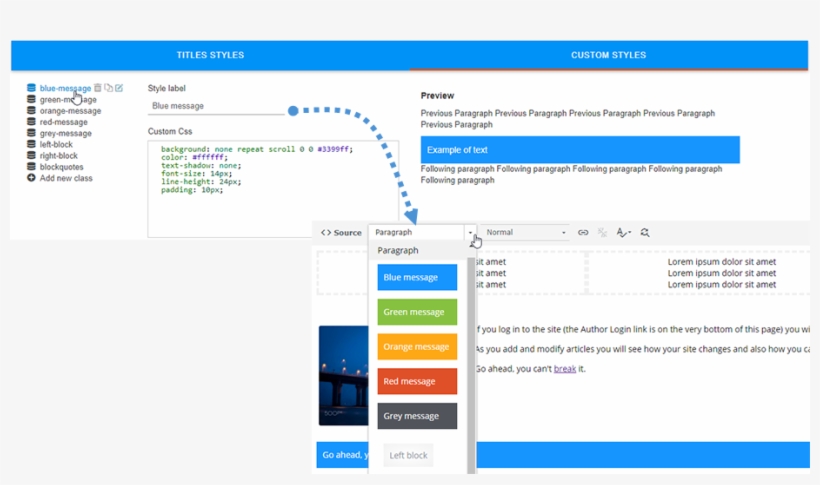Open the Normal style dropdown

525,232
